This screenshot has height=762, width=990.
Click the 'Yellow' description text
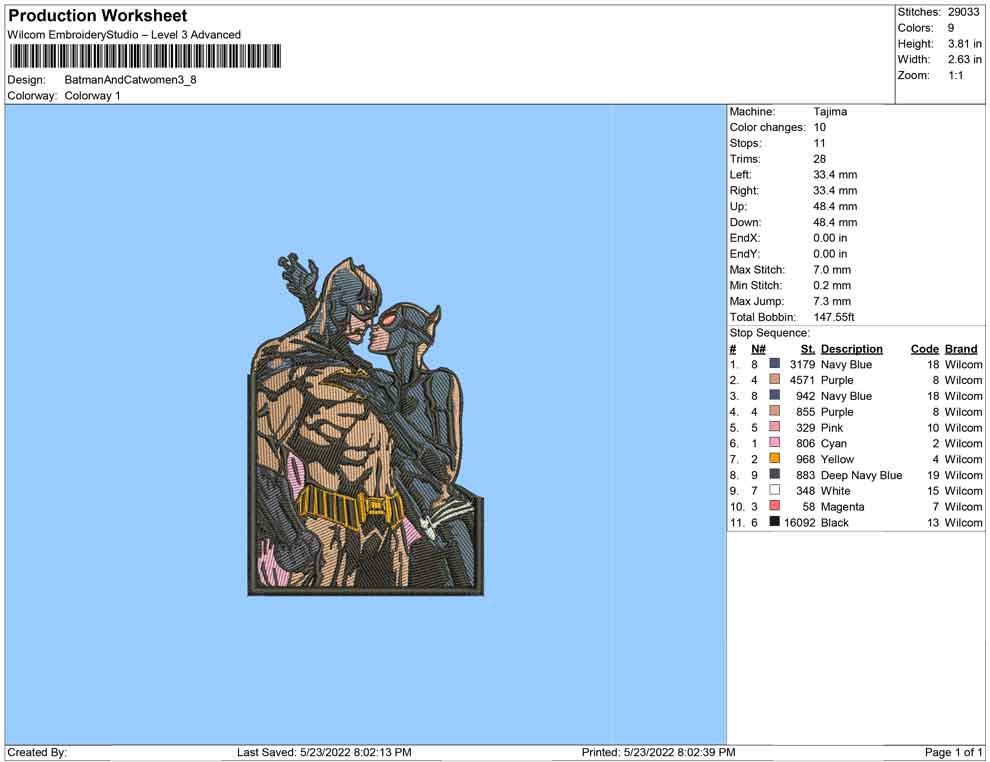837,459
